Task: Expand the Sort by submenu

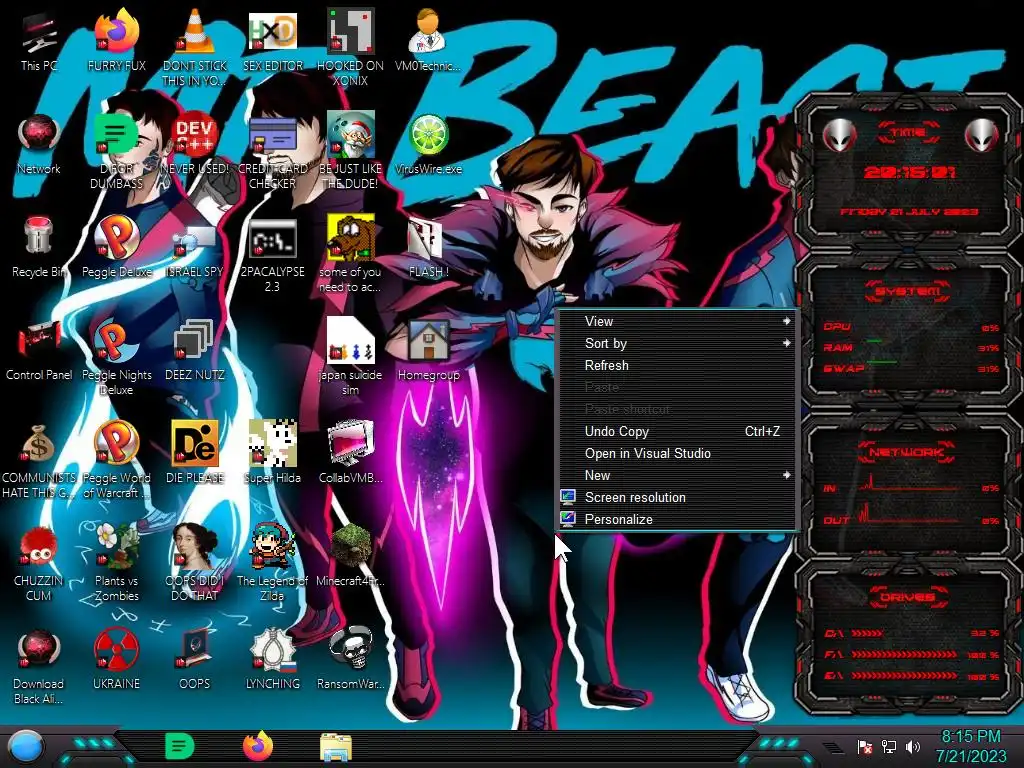Action: 677,344
